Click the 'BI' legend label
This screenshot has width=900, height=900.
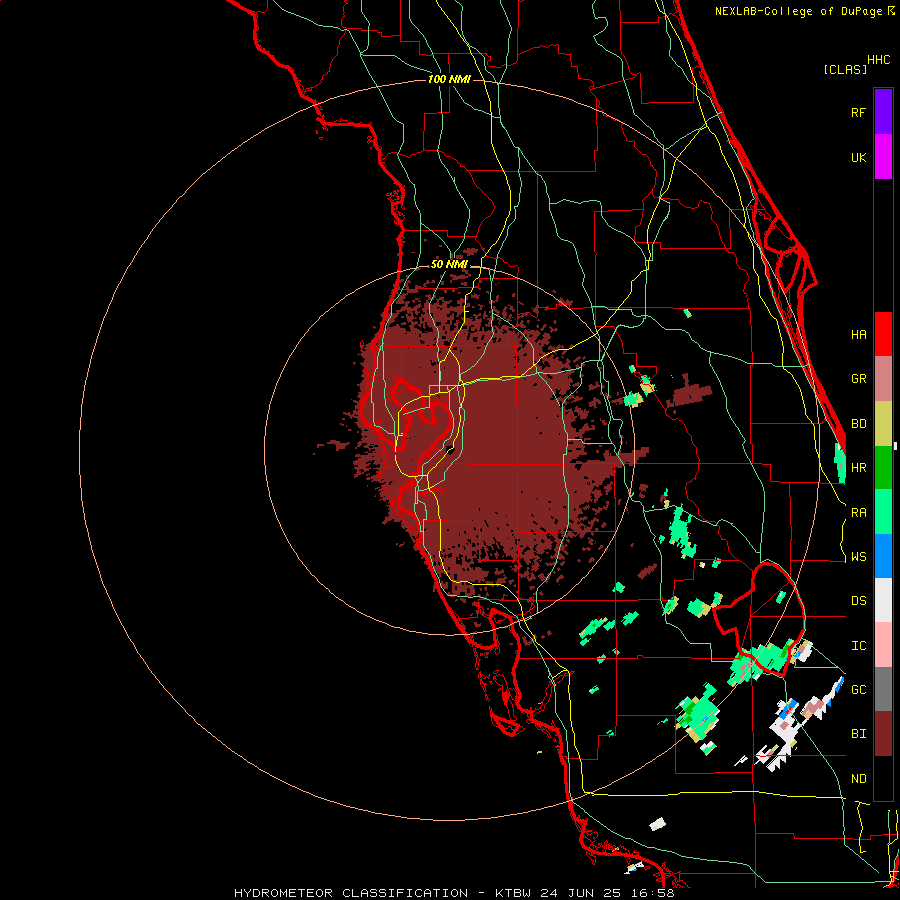(x=858, y=734)
